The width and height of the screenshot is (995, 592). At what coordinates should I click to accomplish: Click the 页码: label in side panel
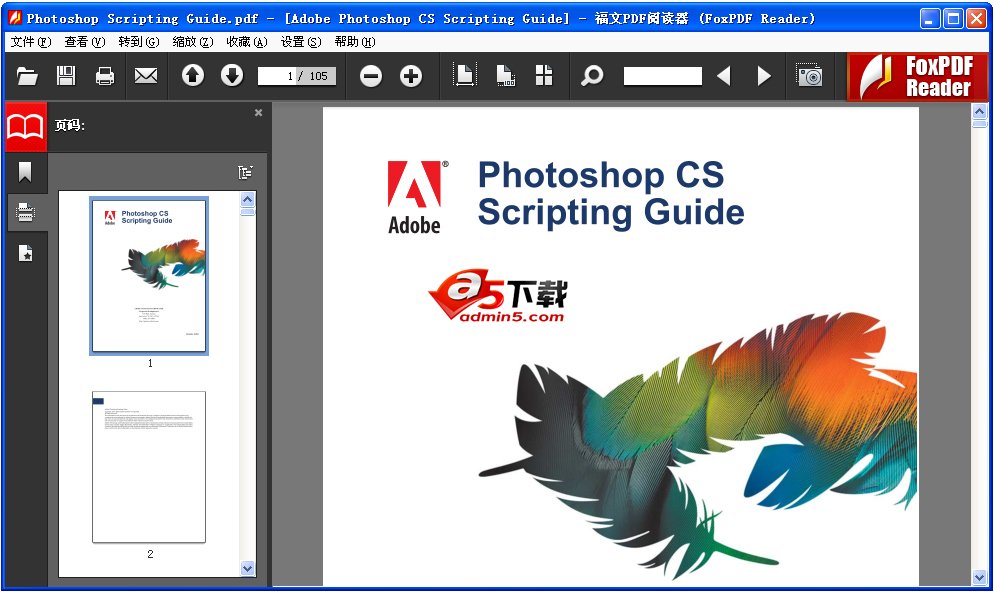[69, 125]
